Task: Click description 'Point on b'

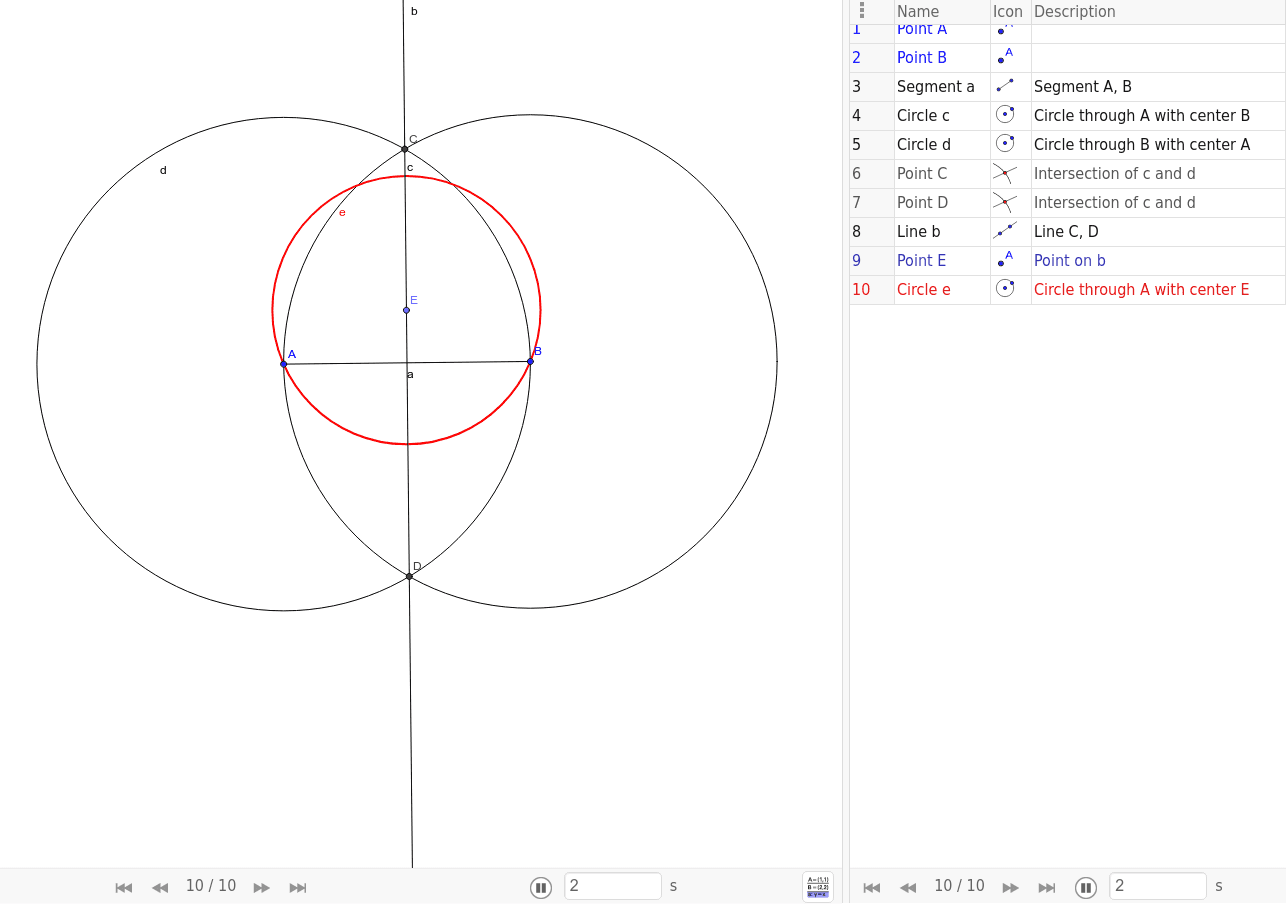Action: pos(1070,261)
